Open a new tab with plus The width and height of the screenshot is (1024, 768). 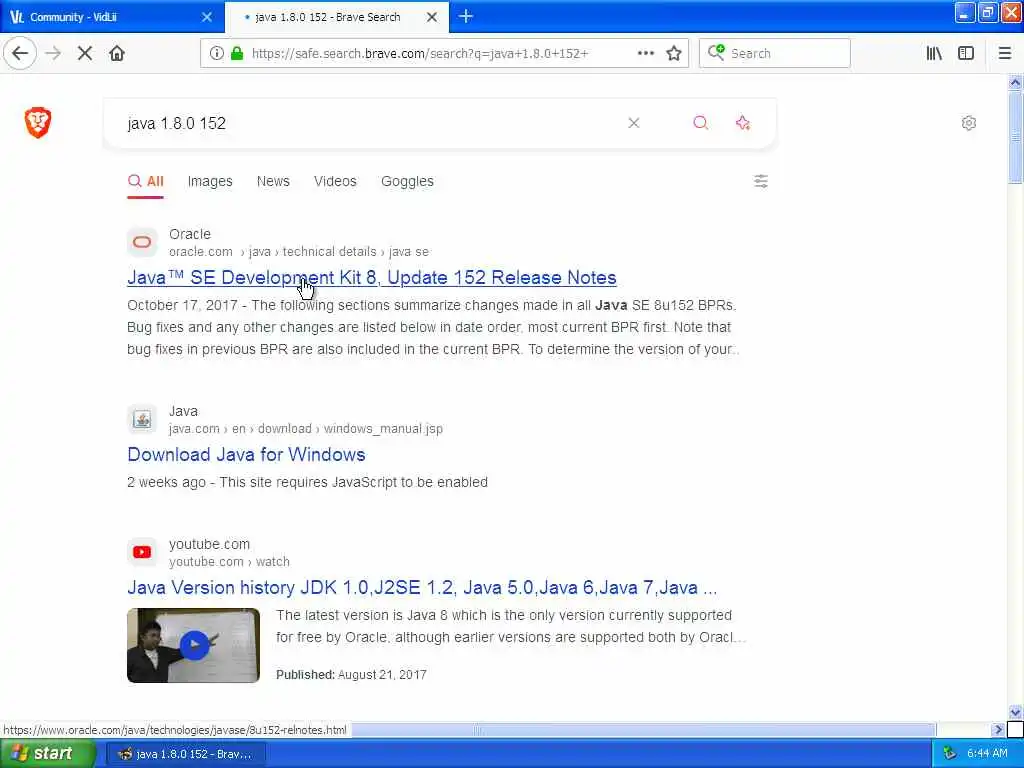coord(466,16)
